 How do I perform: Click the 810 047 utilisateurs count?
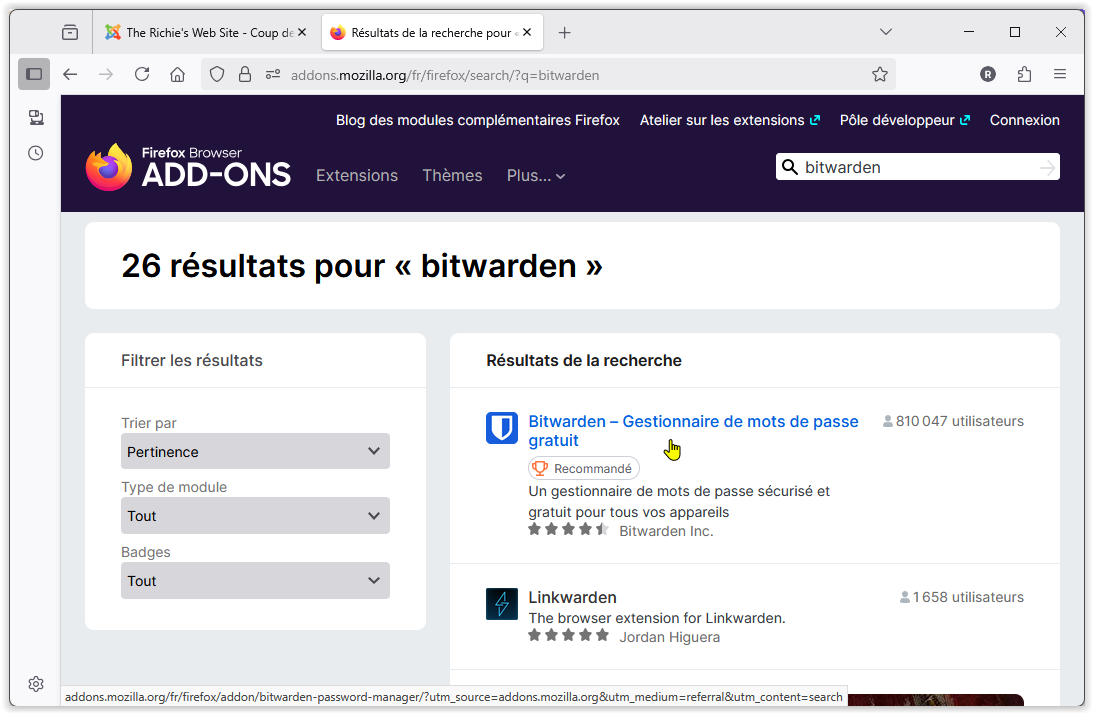pyautogui.click(x=953, y=421)
